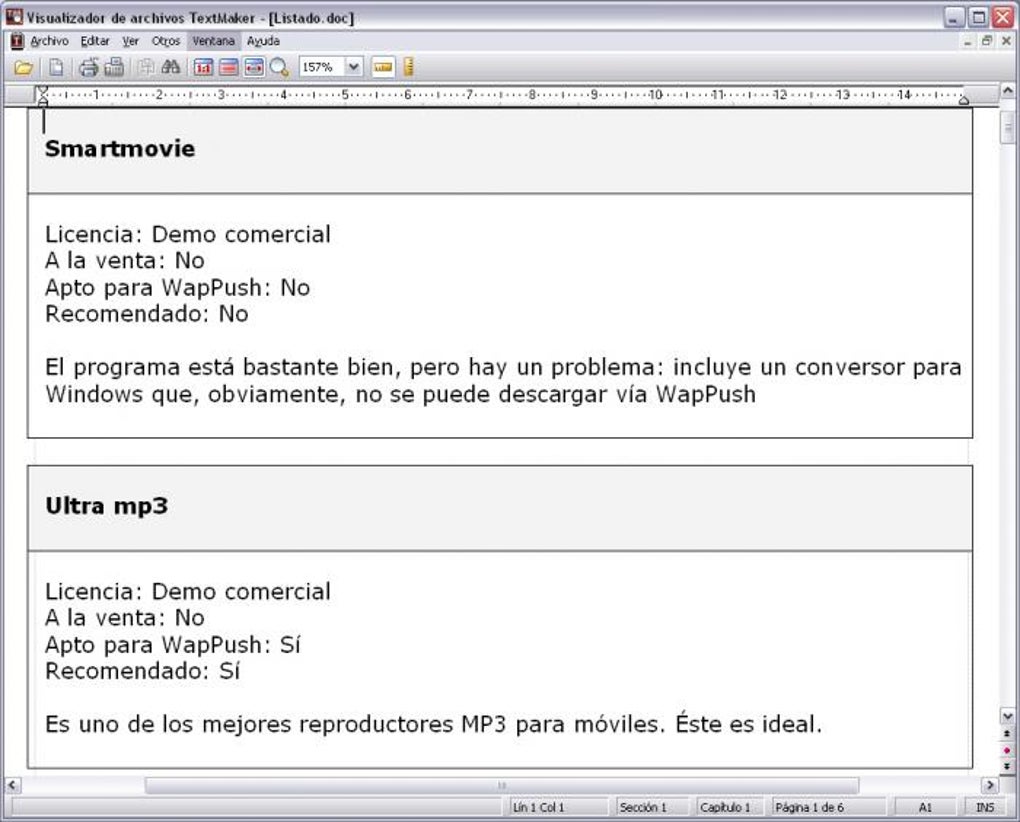
Task: Open the Ayuda menu
Action: click(x=263, y=41)
